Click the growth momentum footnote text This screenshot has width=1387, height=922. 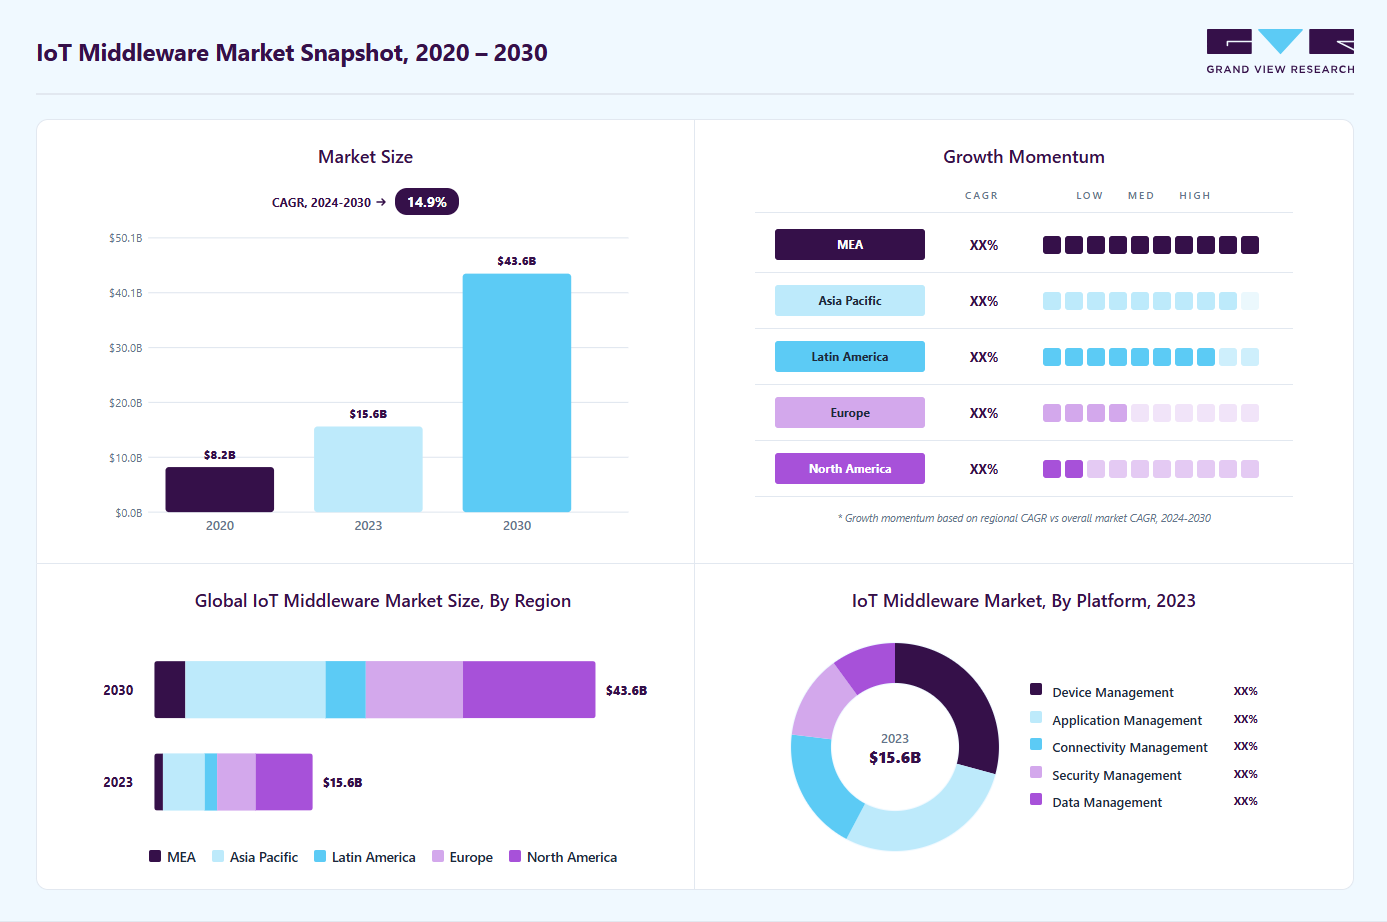[x=1024, y=518]
